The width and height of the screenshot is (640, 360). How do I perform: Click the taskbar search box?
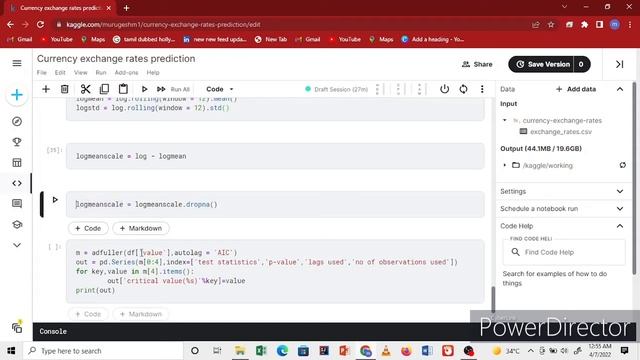[x=102, y=351]
